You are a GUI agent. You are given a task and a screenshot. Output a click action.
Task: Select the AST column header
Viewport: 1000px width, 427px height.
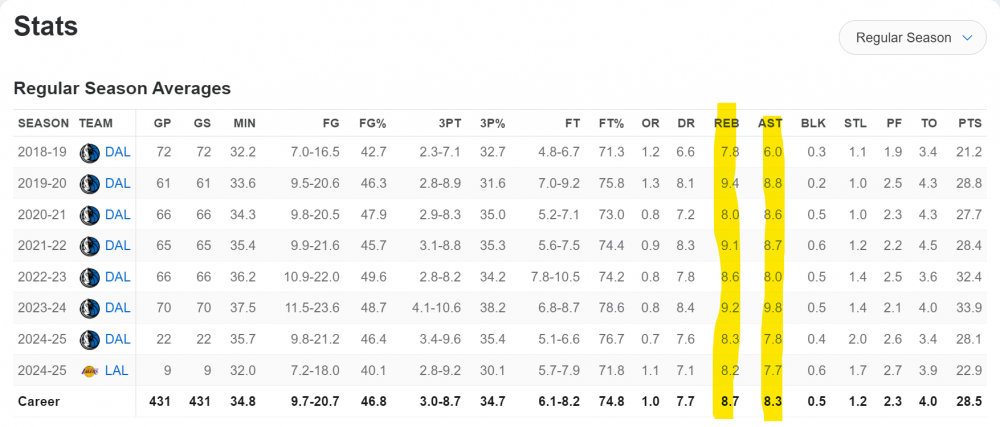point(770,123)
